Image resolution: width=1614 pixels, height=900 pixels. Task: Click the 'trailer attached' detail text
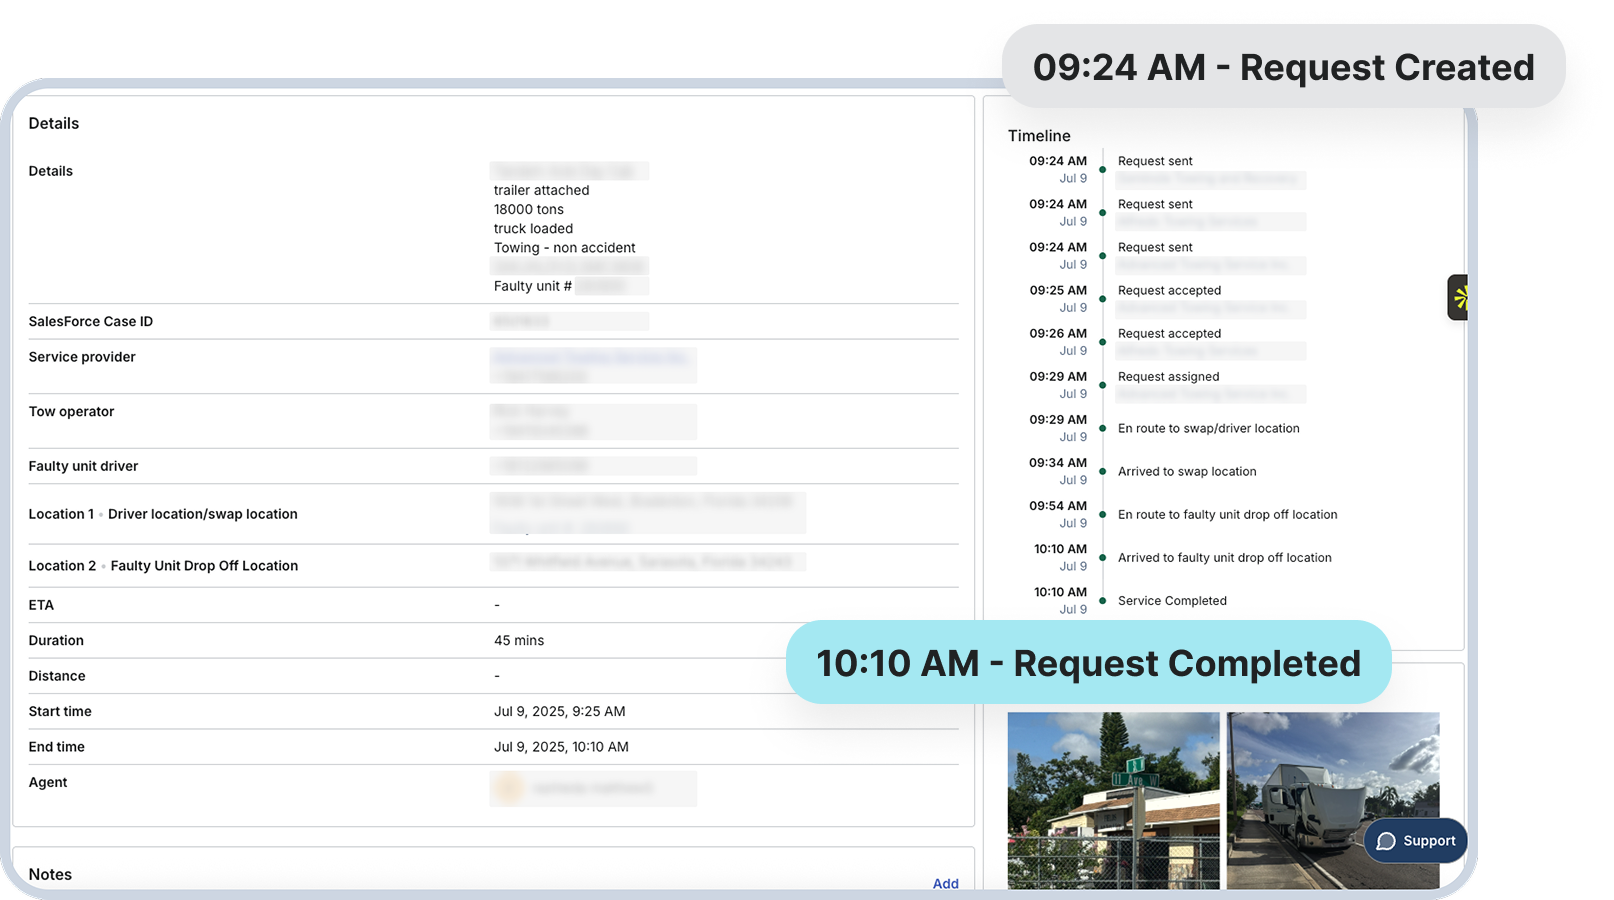coord(541,191)
